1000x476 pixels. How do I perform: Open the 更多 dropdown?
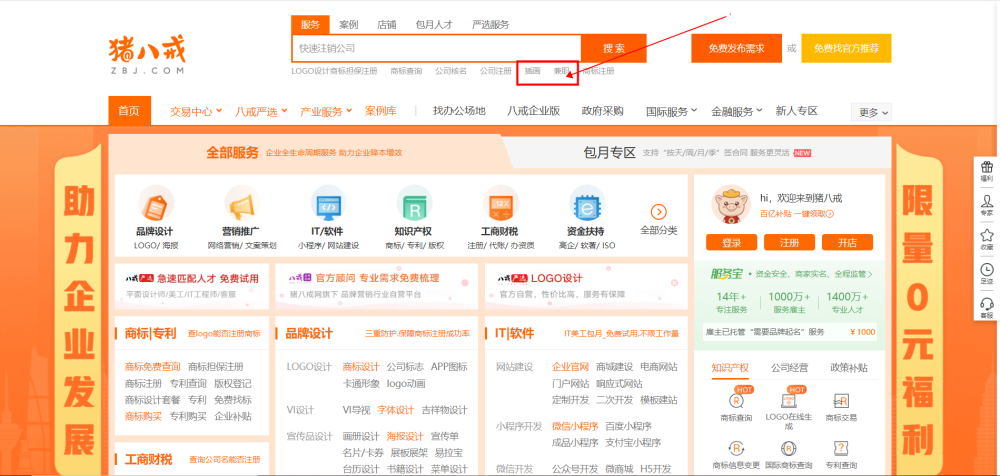pyautogui.click(x=871, y=112)
